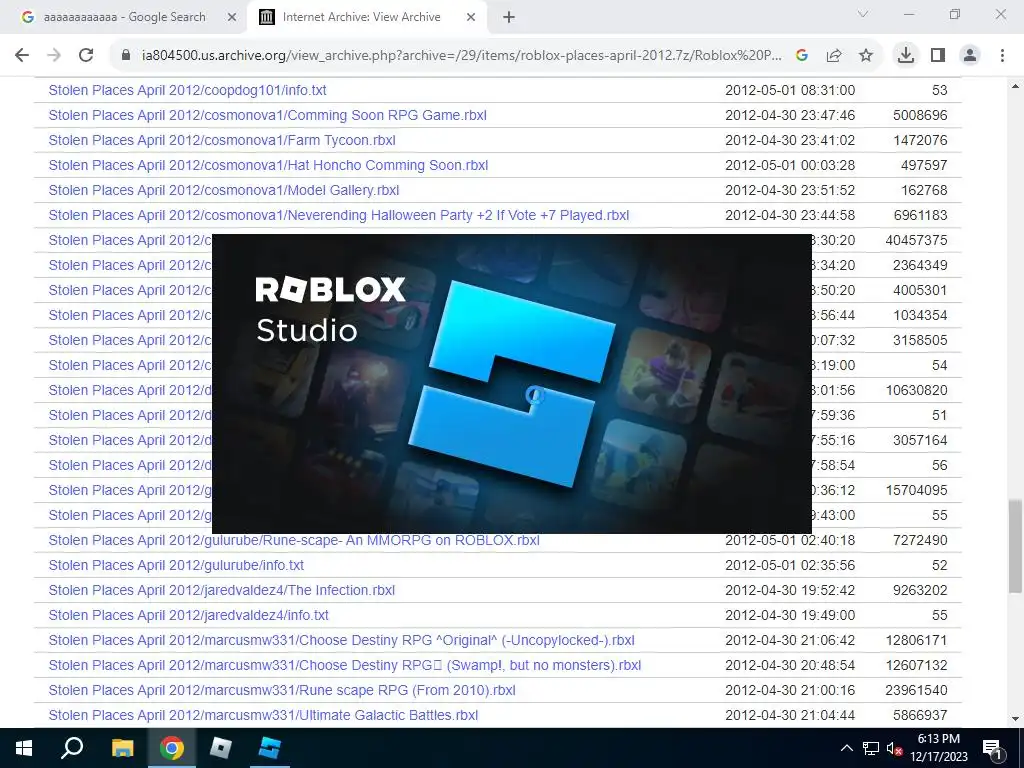View site information lock icon
Screen dimensions: 1024x768
tap(126, 56)
